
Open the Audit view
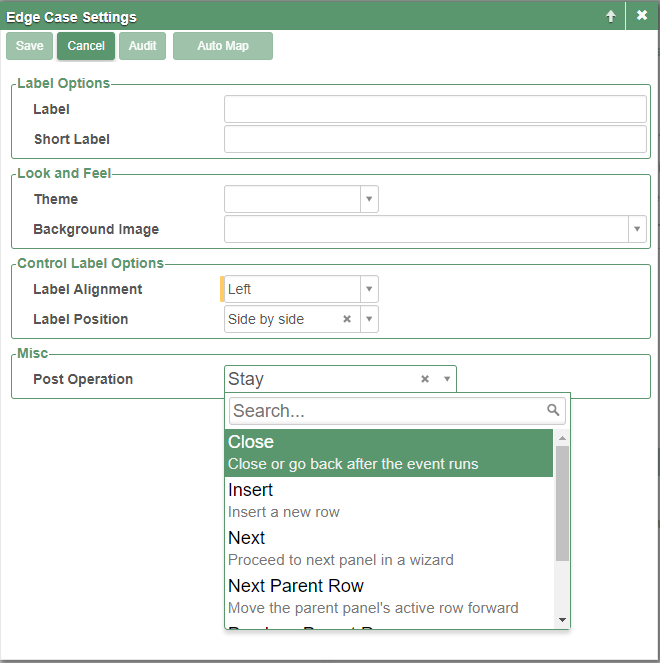[x=142, y=46]
